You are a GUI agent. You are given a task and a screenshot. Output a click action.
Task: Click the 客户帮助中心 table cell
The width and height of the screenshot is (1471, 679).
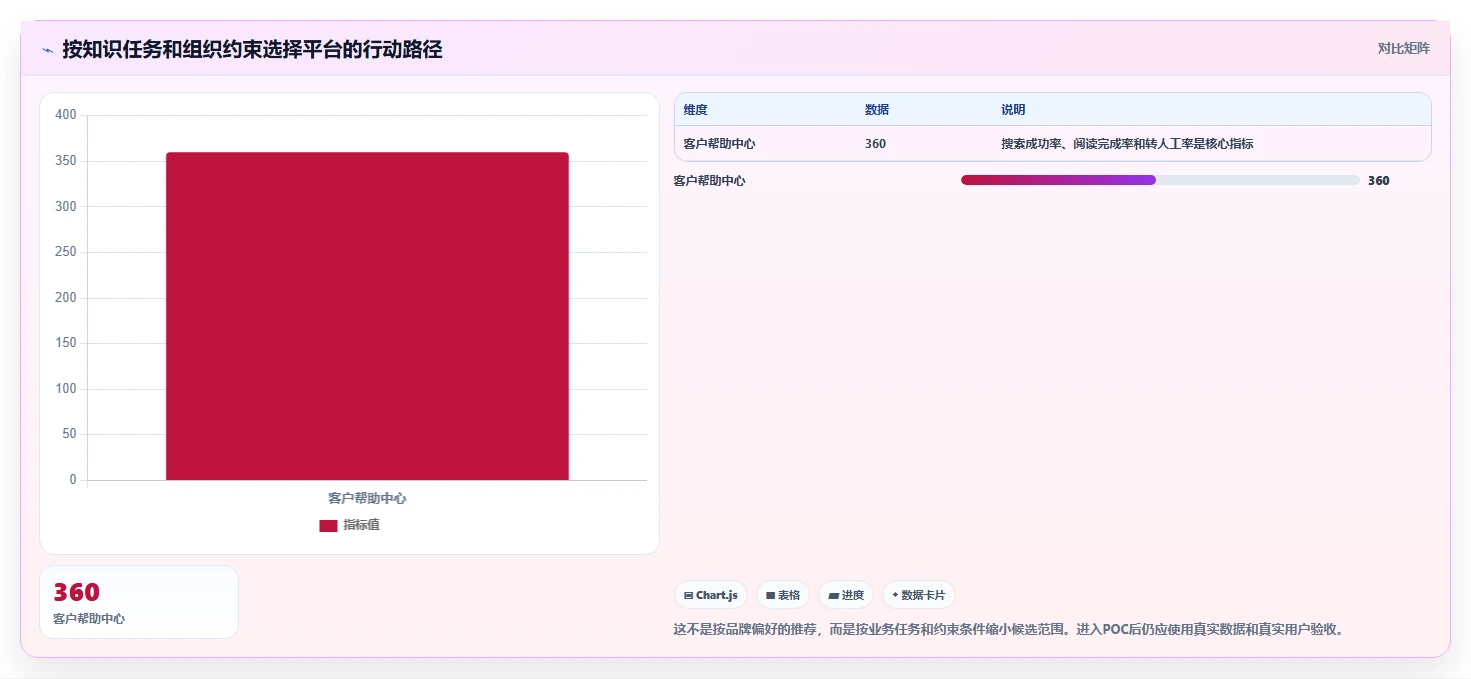coord(719,144)
